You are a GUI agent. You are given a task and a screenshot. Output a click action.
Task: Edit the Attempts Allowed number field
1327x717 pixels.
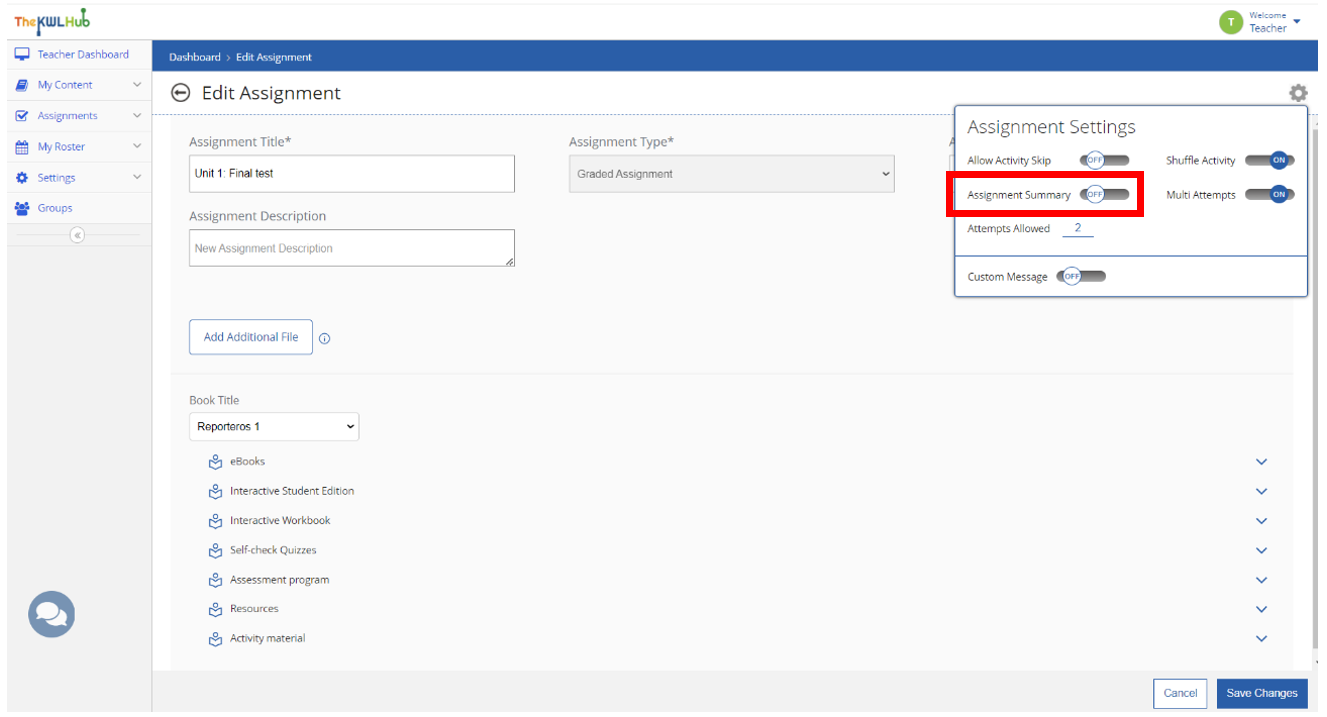pyautogui.click(x=1078, y=229)
